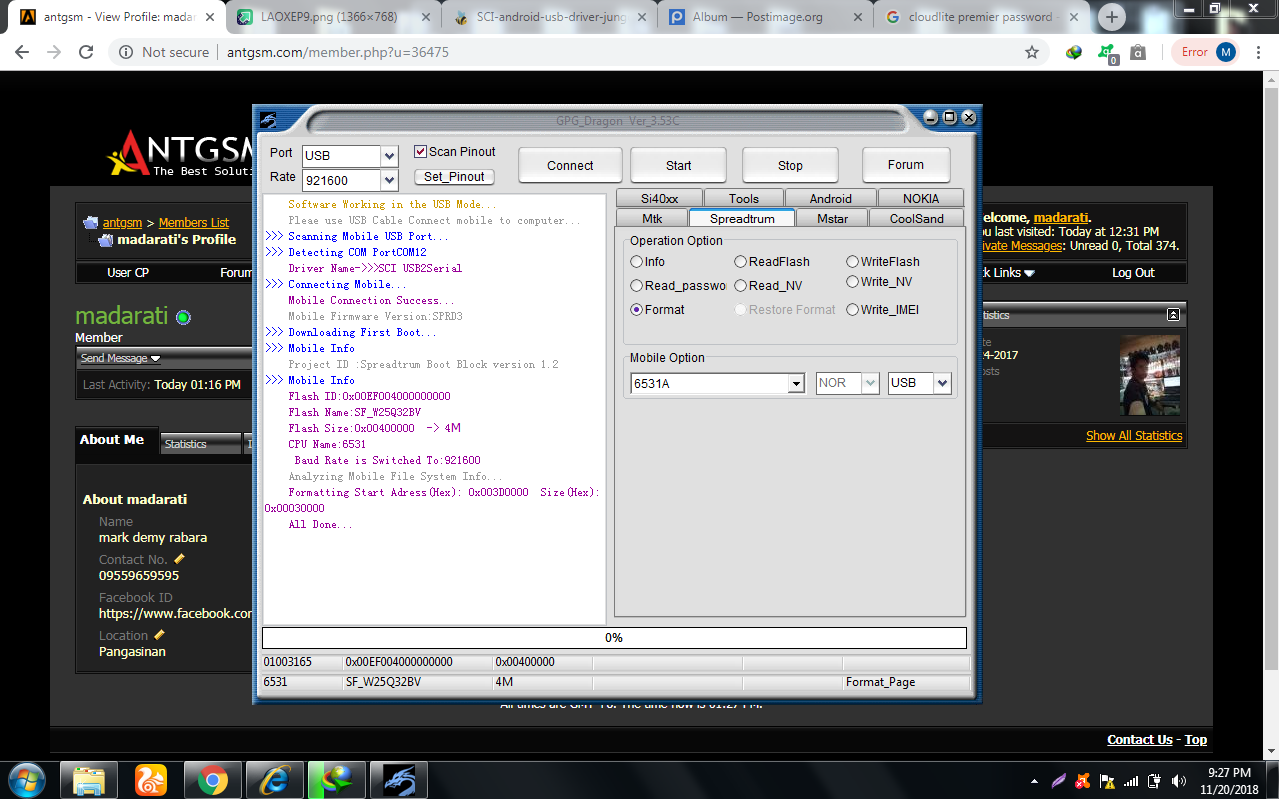Image resolution: width=1279 pixels, height=799 pixels.
Task: Click the online status icon beside madarati
Action: tap(183, 318)
